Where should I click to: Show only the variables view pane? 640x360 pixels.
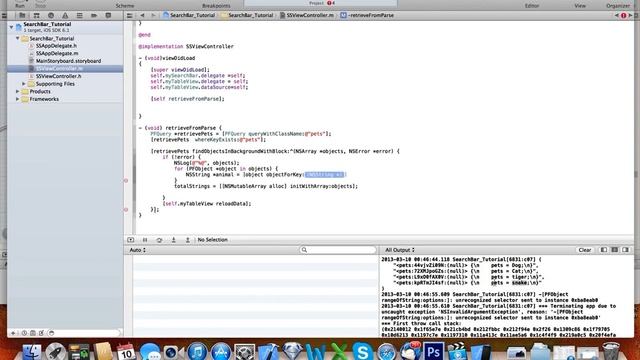tap(604, 250)
